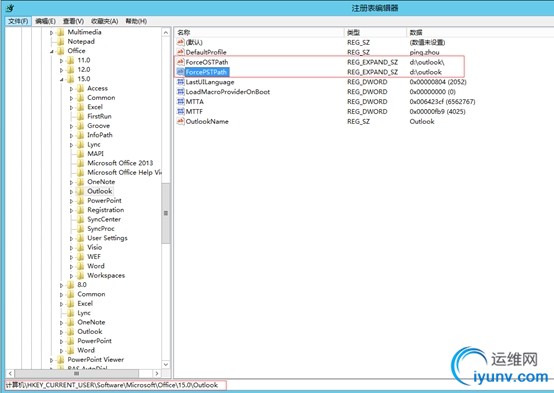Click the '0x00000fb9 (4025)' data value
The width and height of the screenshot is (554, 393).
437,112
